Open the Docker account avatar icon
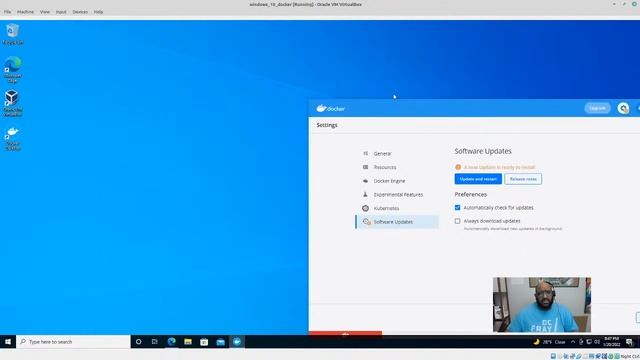The width and height of the screenshot is (640, 360). [623, 108]
